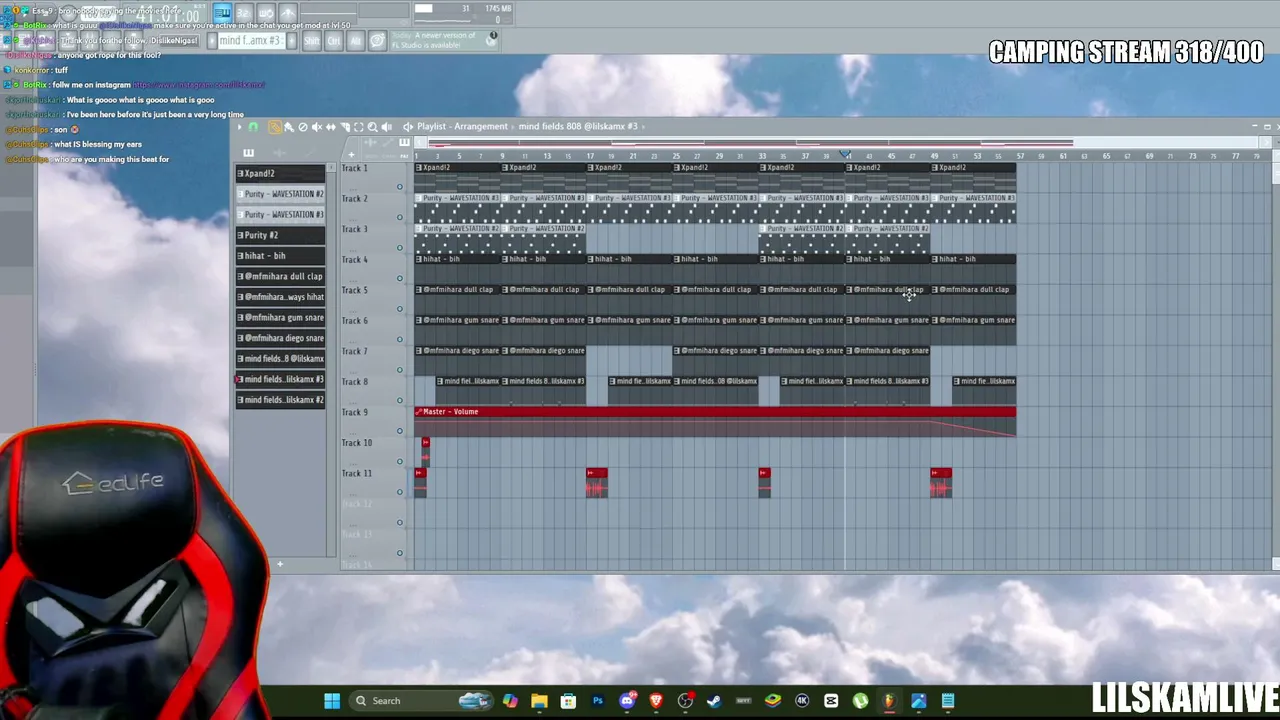1280x720 pixels.
Task: Mute Track 4 using its green dot
Action: click(400, 278)
